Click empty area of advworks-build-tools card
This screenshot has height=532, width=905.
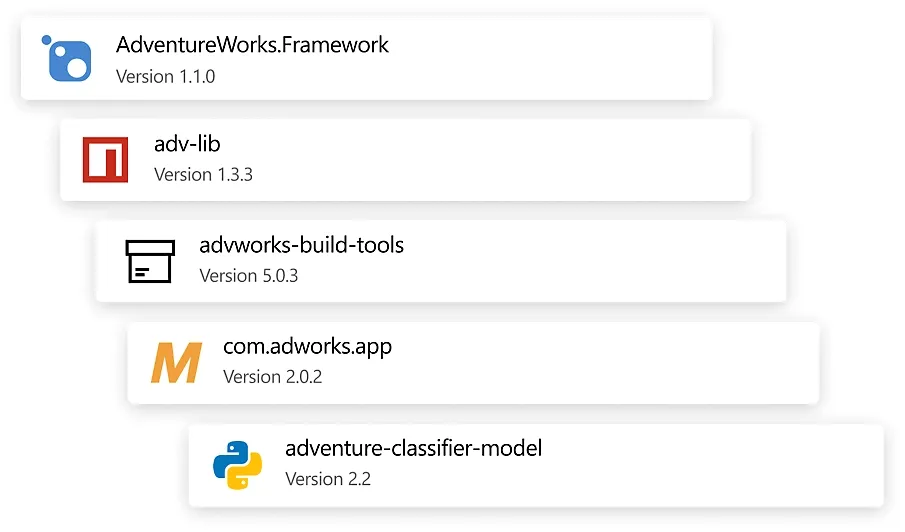point(600,261)
